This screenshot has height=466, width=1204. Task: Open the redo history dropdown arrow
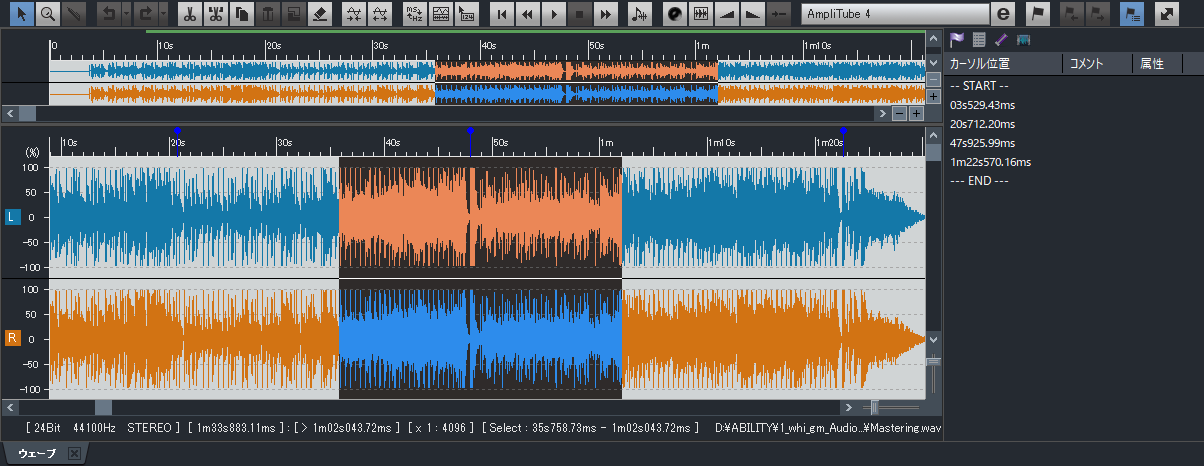pos(163,14)
